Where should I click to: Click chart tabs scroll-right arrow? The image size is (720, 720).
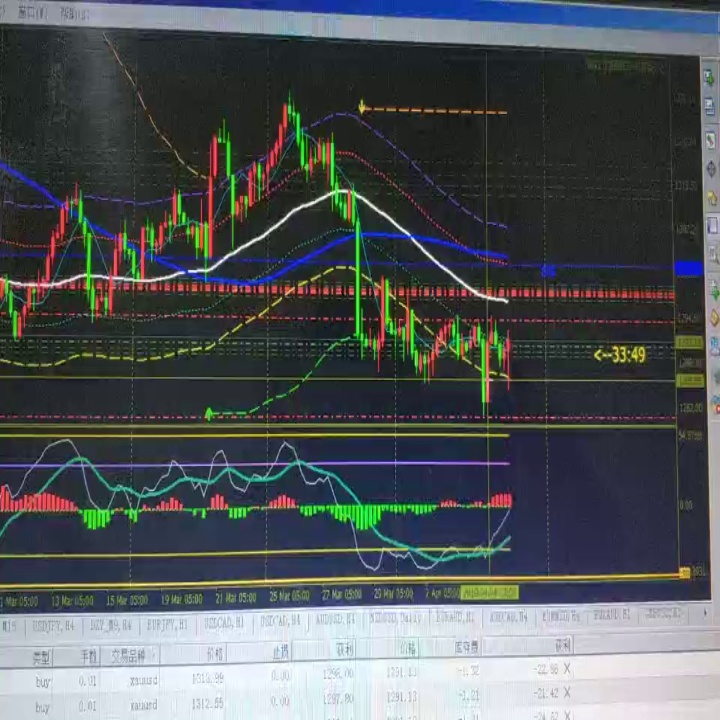click(705, 612)
